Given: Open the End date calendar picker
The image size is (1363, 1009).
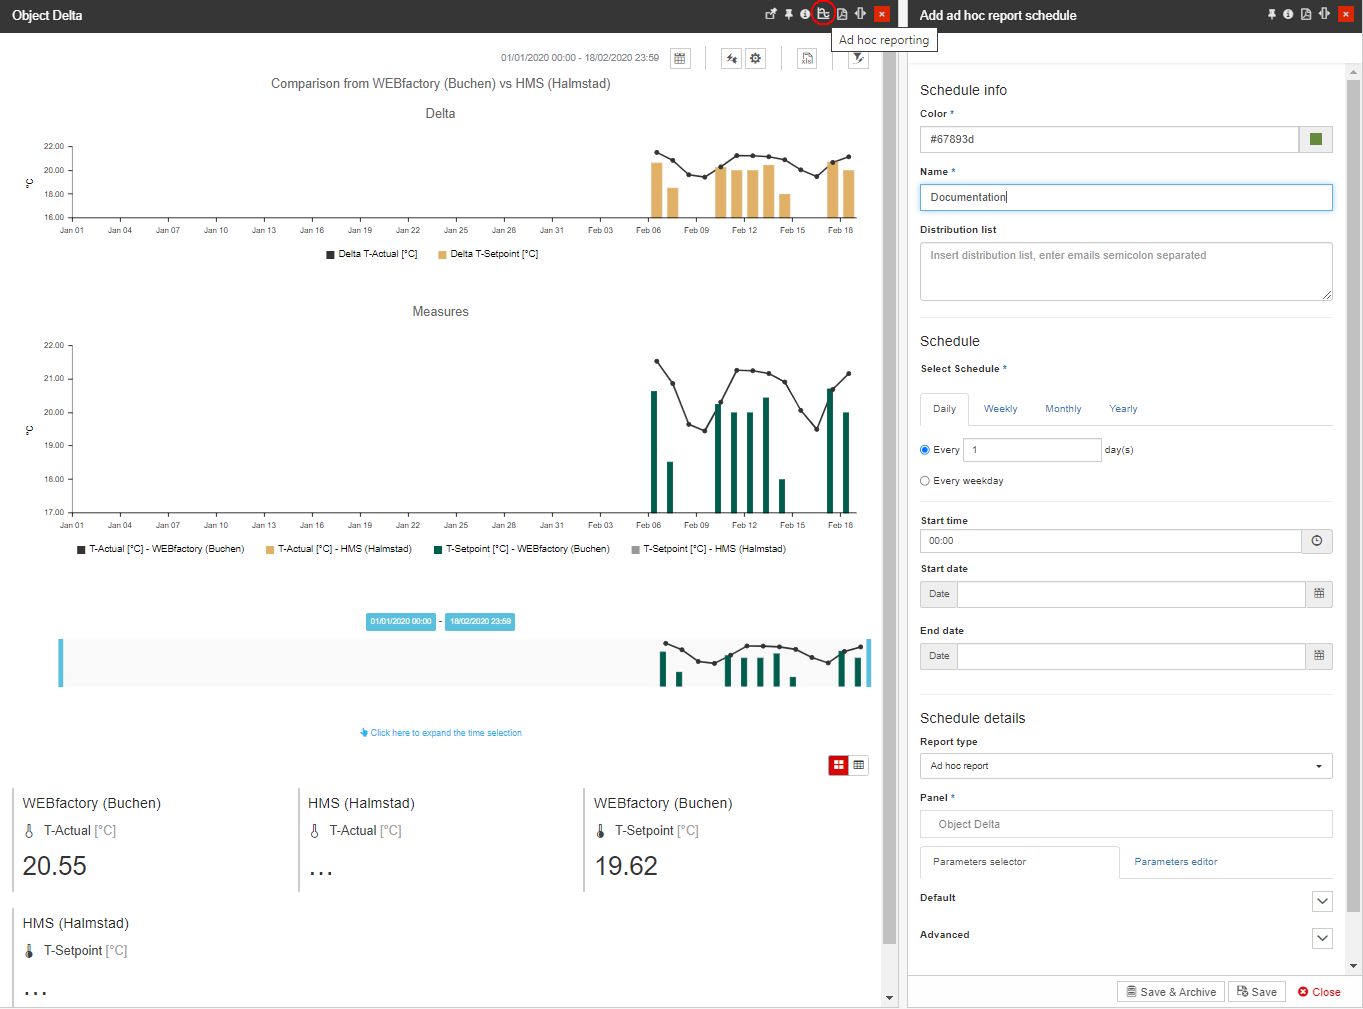Looking at the screenshot, I should 1319,656.
